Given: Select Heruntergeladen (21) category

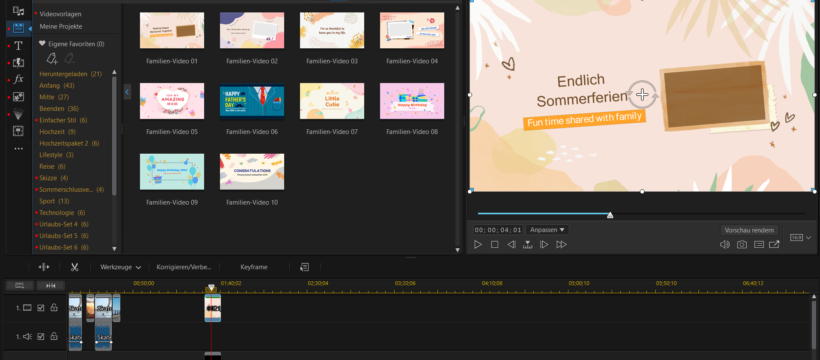Looking at the screenshot, I should coord(71,74).
